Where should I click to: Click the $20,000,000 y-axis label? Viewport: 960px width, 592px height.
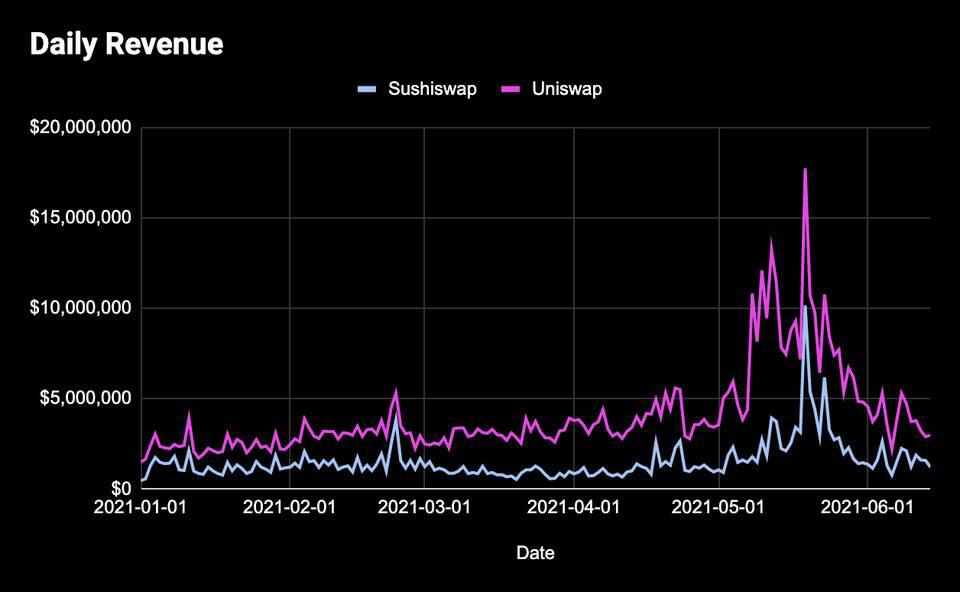(x=81, y=127)
